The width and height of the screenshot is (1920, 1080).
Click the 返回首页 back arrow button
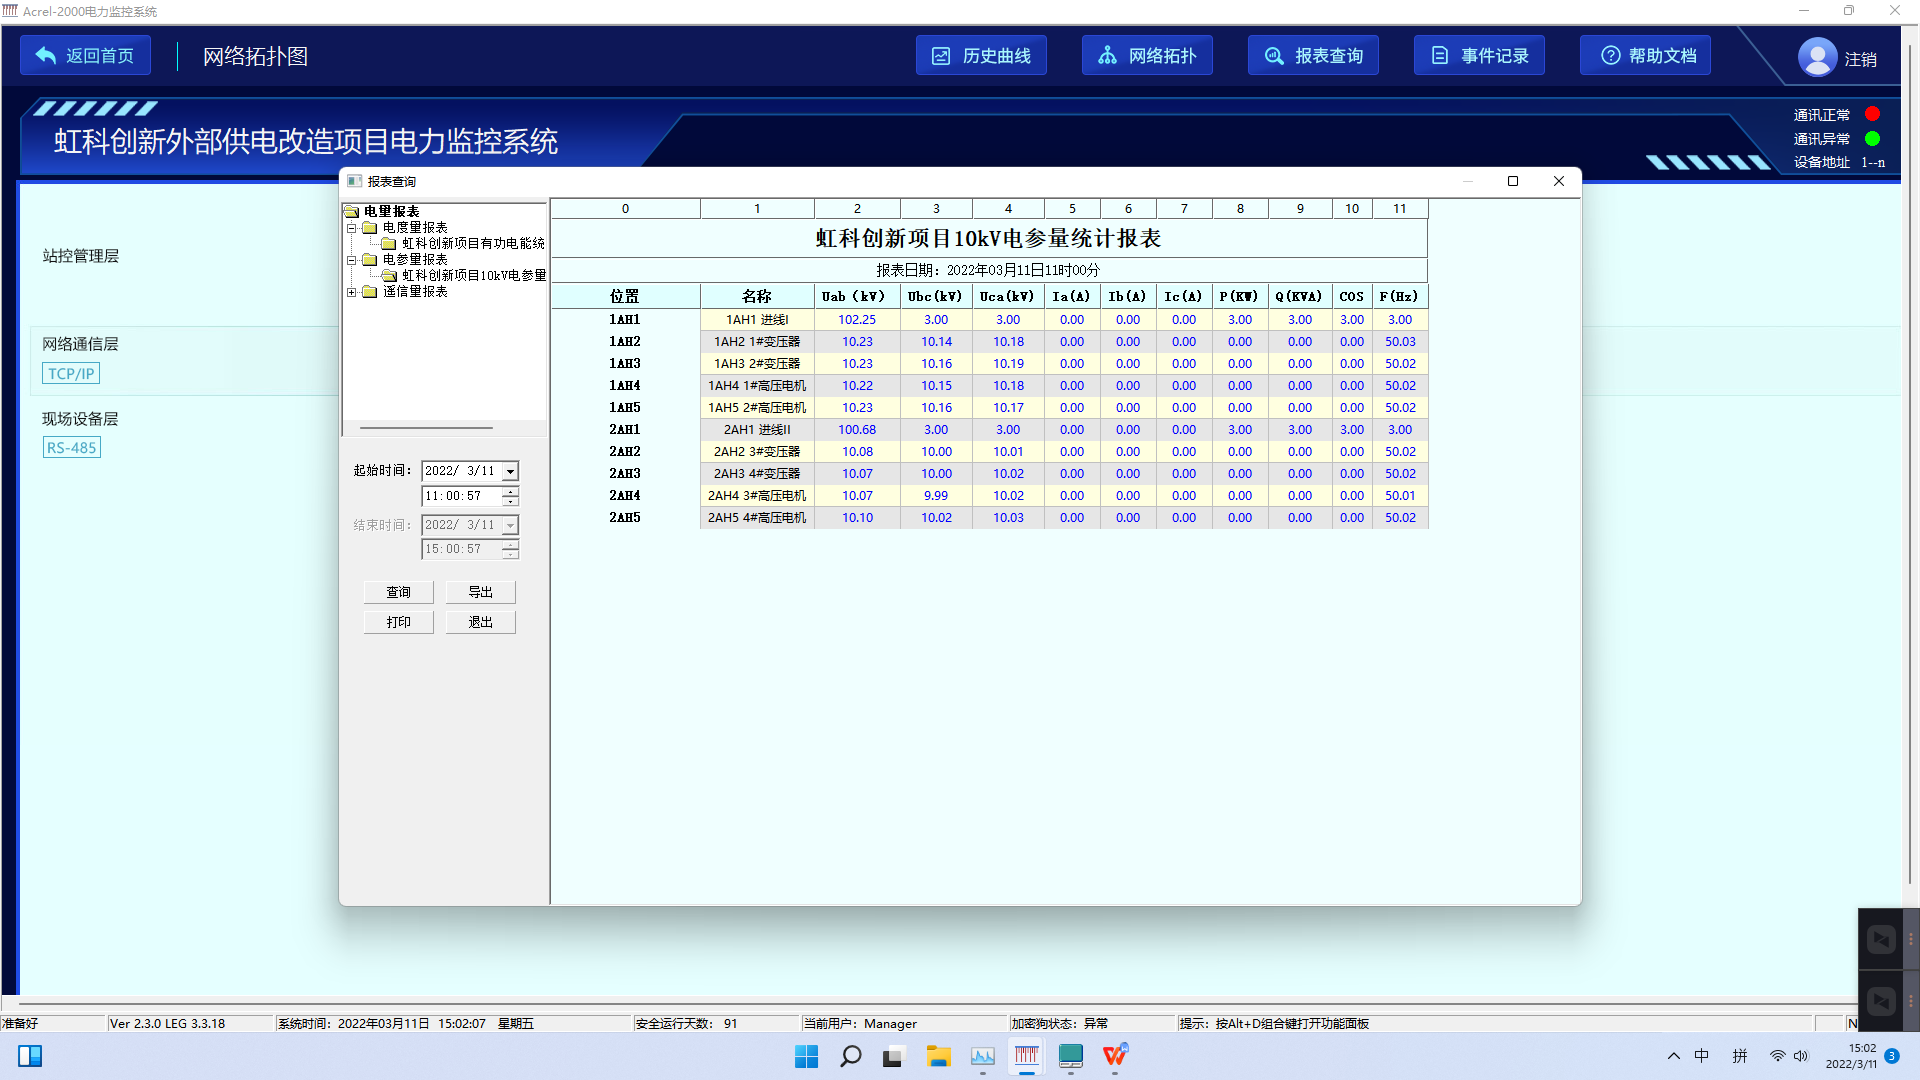[x=85, y=56]
